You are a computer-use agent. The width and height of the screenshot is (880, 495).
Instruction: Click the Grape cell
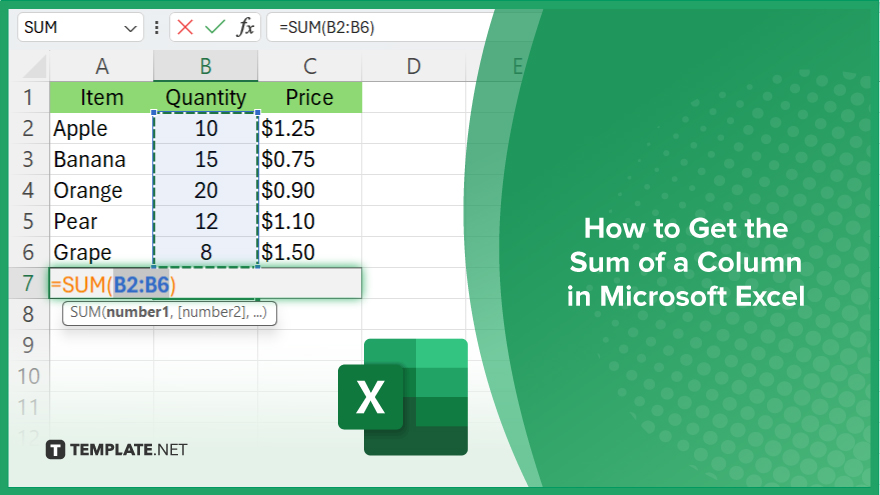102,252
